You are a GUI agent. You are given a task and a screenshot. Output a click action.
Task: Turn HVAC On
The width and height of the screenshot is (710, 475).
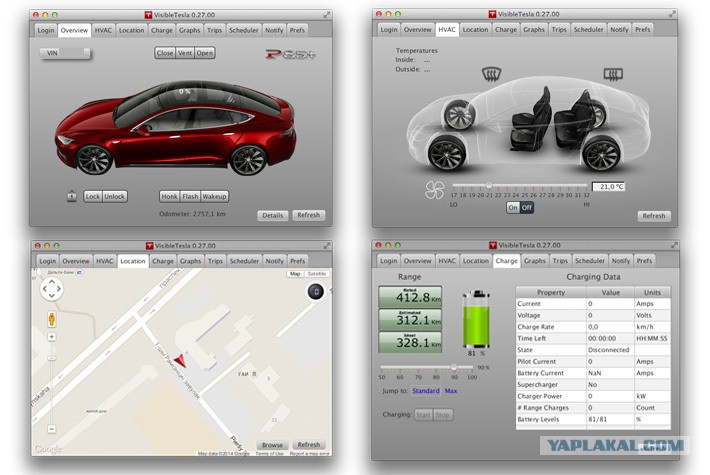click(x=513, y=207)
